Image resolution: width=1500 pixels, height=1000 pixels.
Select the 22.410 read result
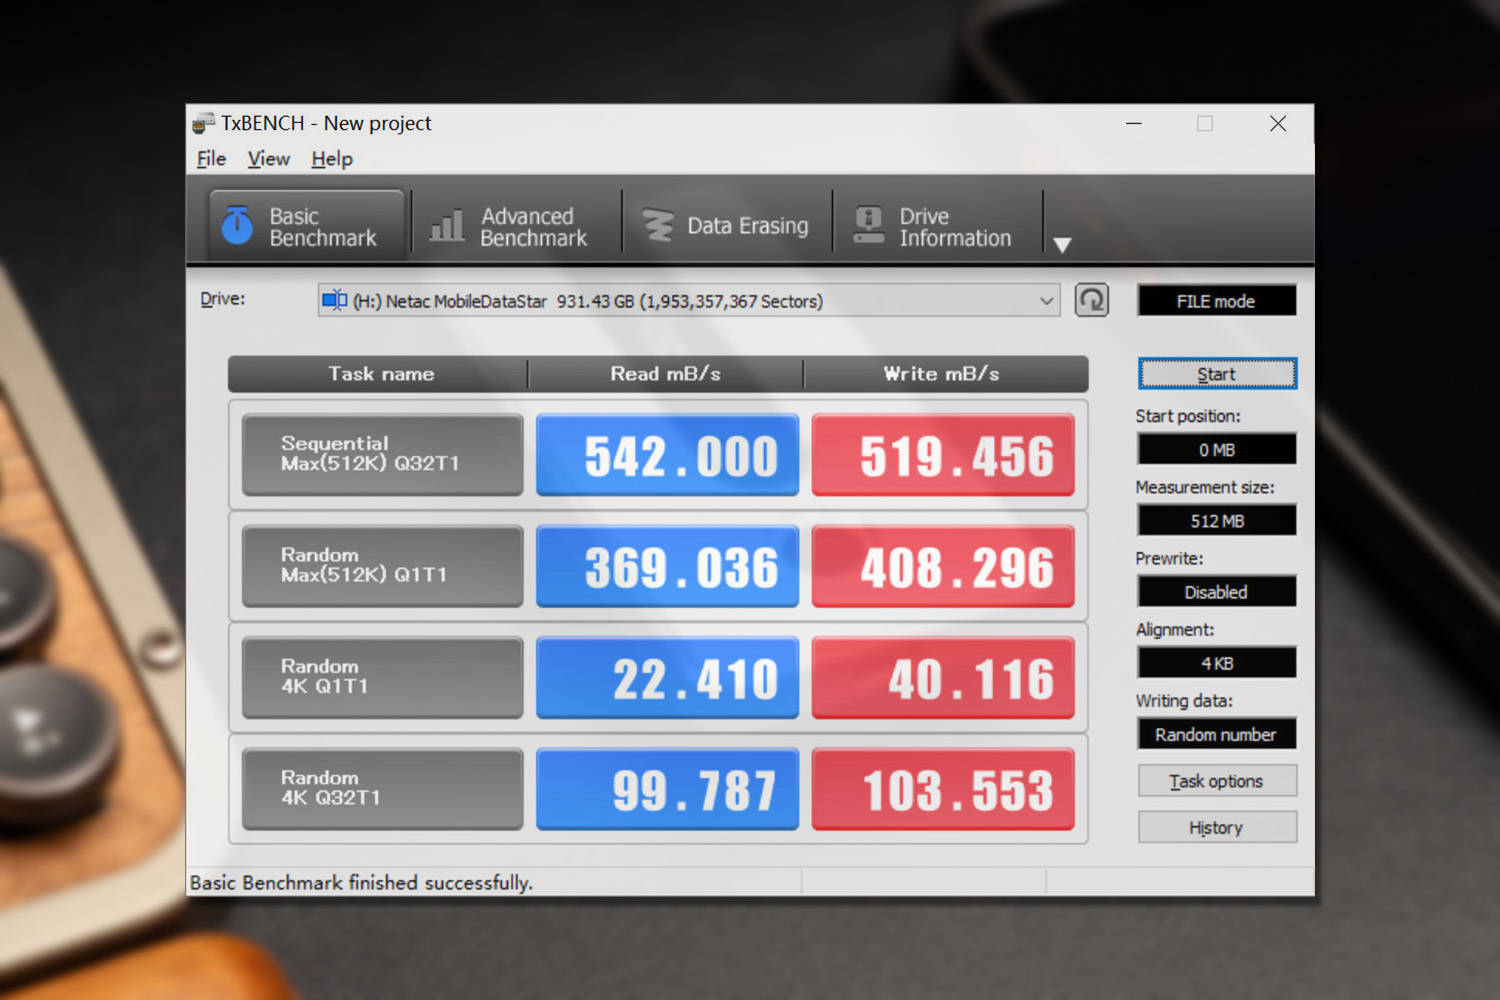(x=668, y=677)
